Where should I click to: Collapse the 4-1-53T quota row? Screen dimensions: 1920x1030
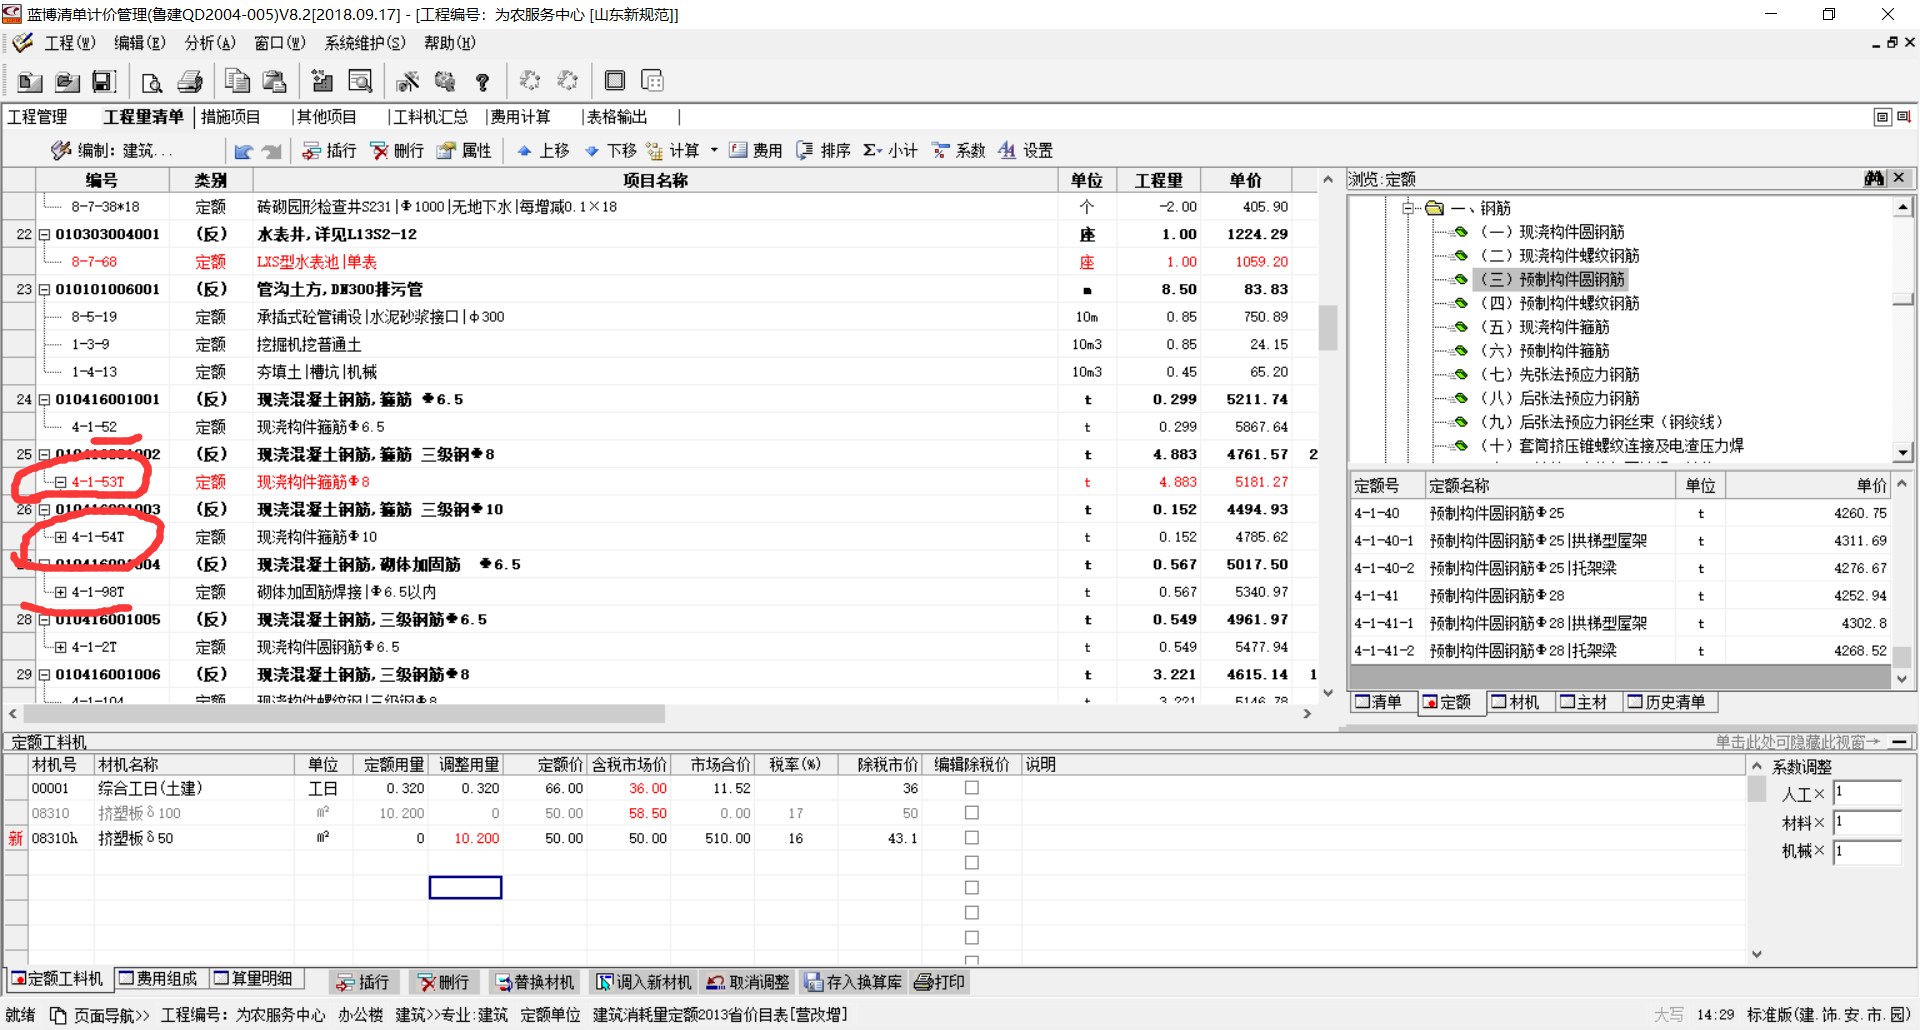(x=60, y=482)
